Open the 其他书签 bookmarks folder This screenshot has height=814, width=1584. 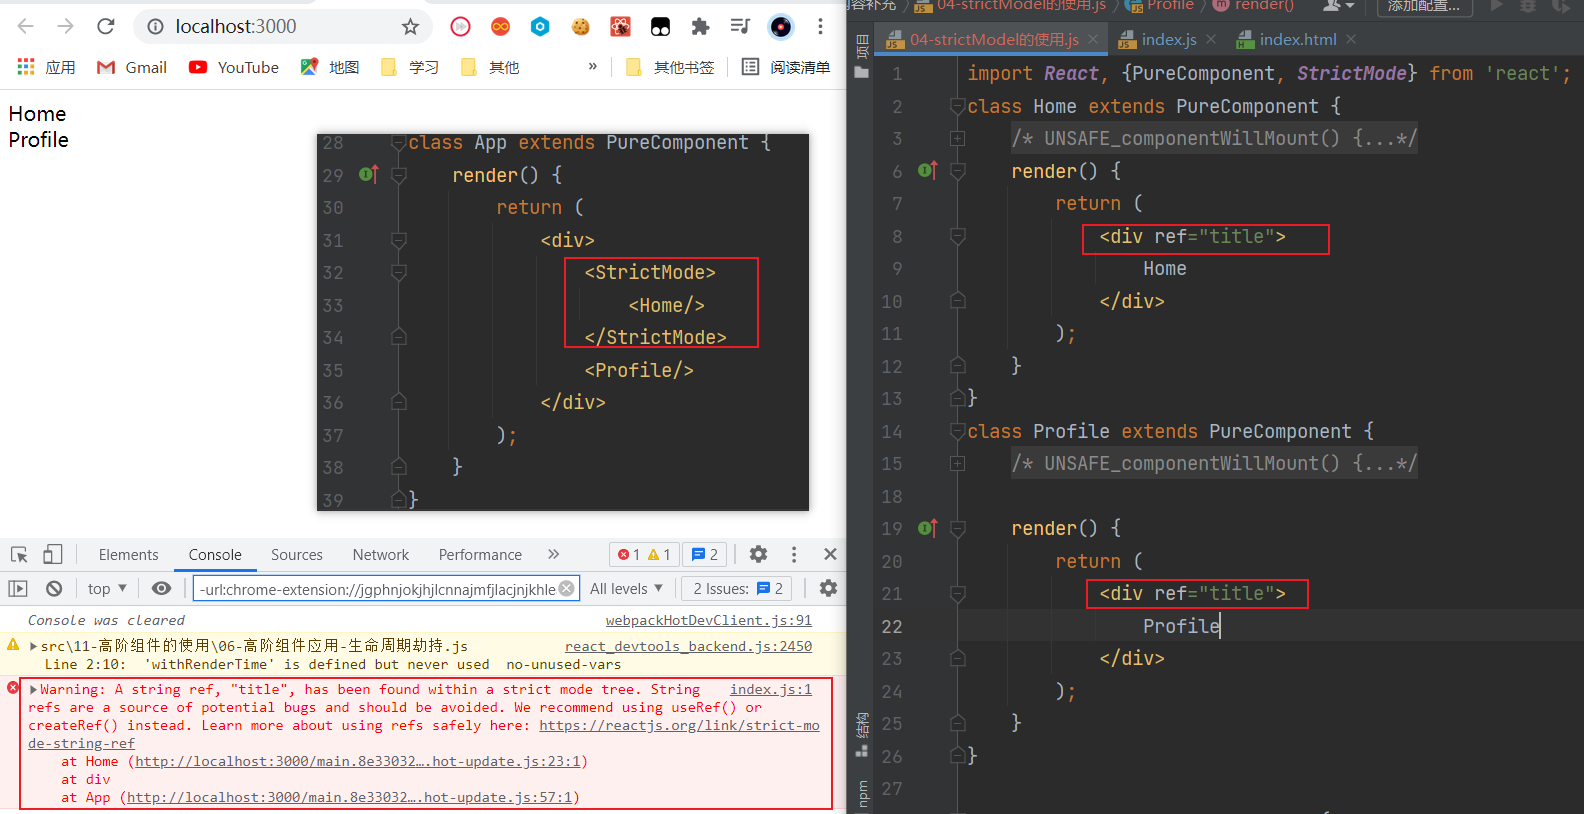click(670, 67)
